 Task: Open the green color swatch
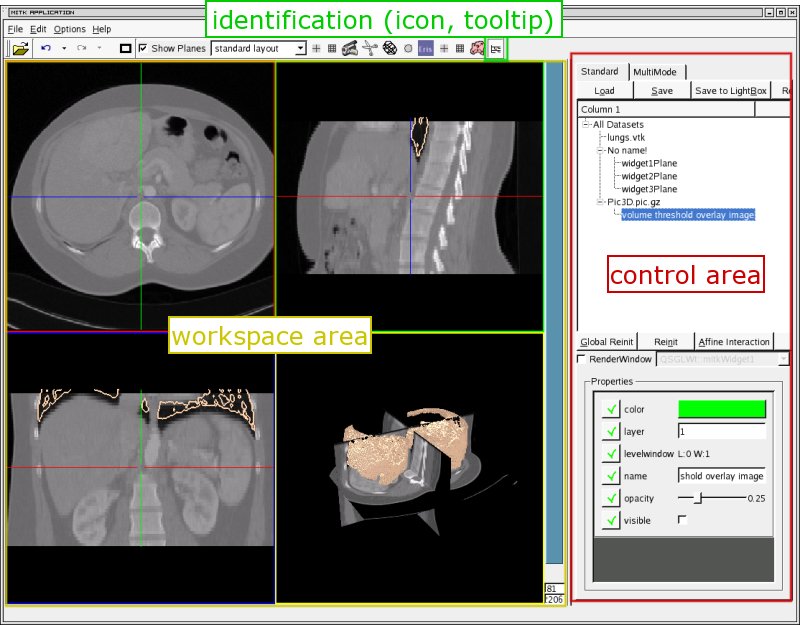(x=721, y=409)
